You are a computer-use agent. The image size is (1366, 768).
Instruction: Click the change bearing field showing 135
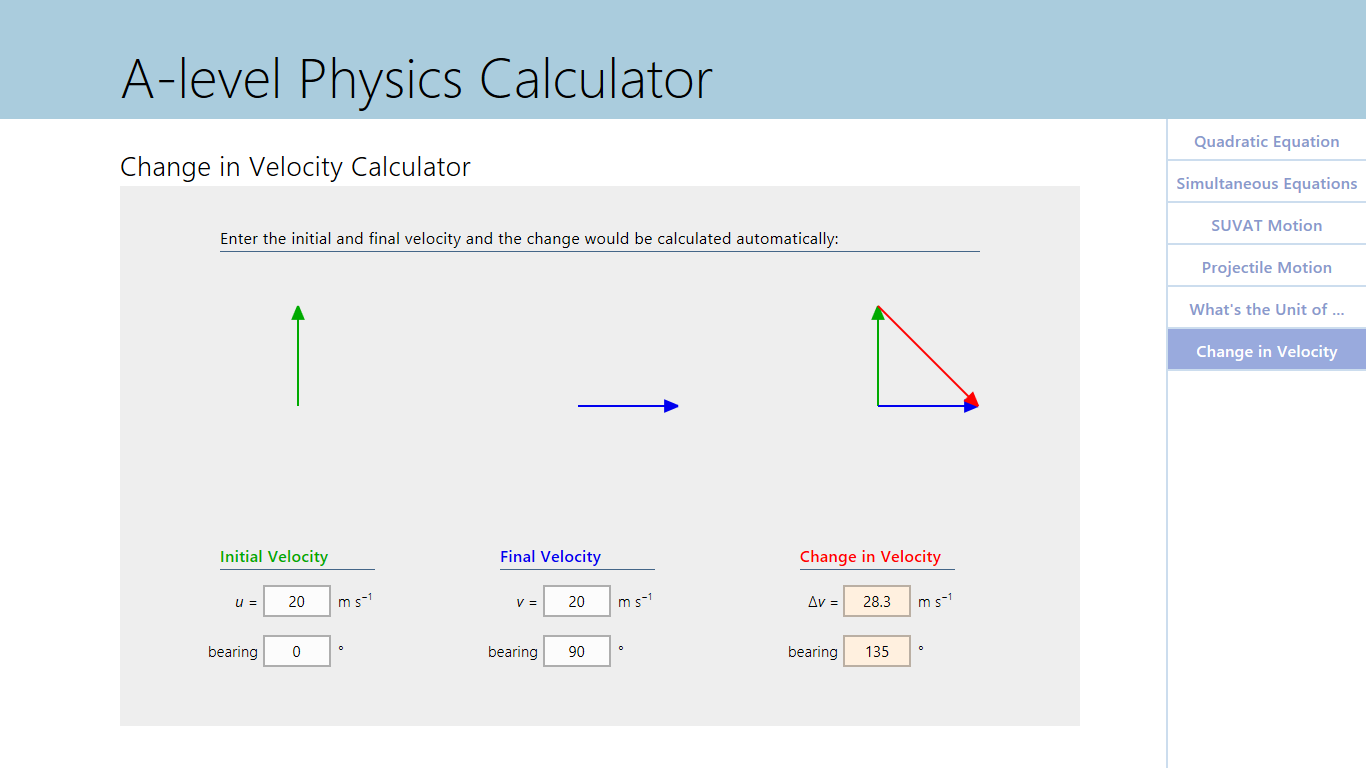pyautogui.click(x=877, y=651)
